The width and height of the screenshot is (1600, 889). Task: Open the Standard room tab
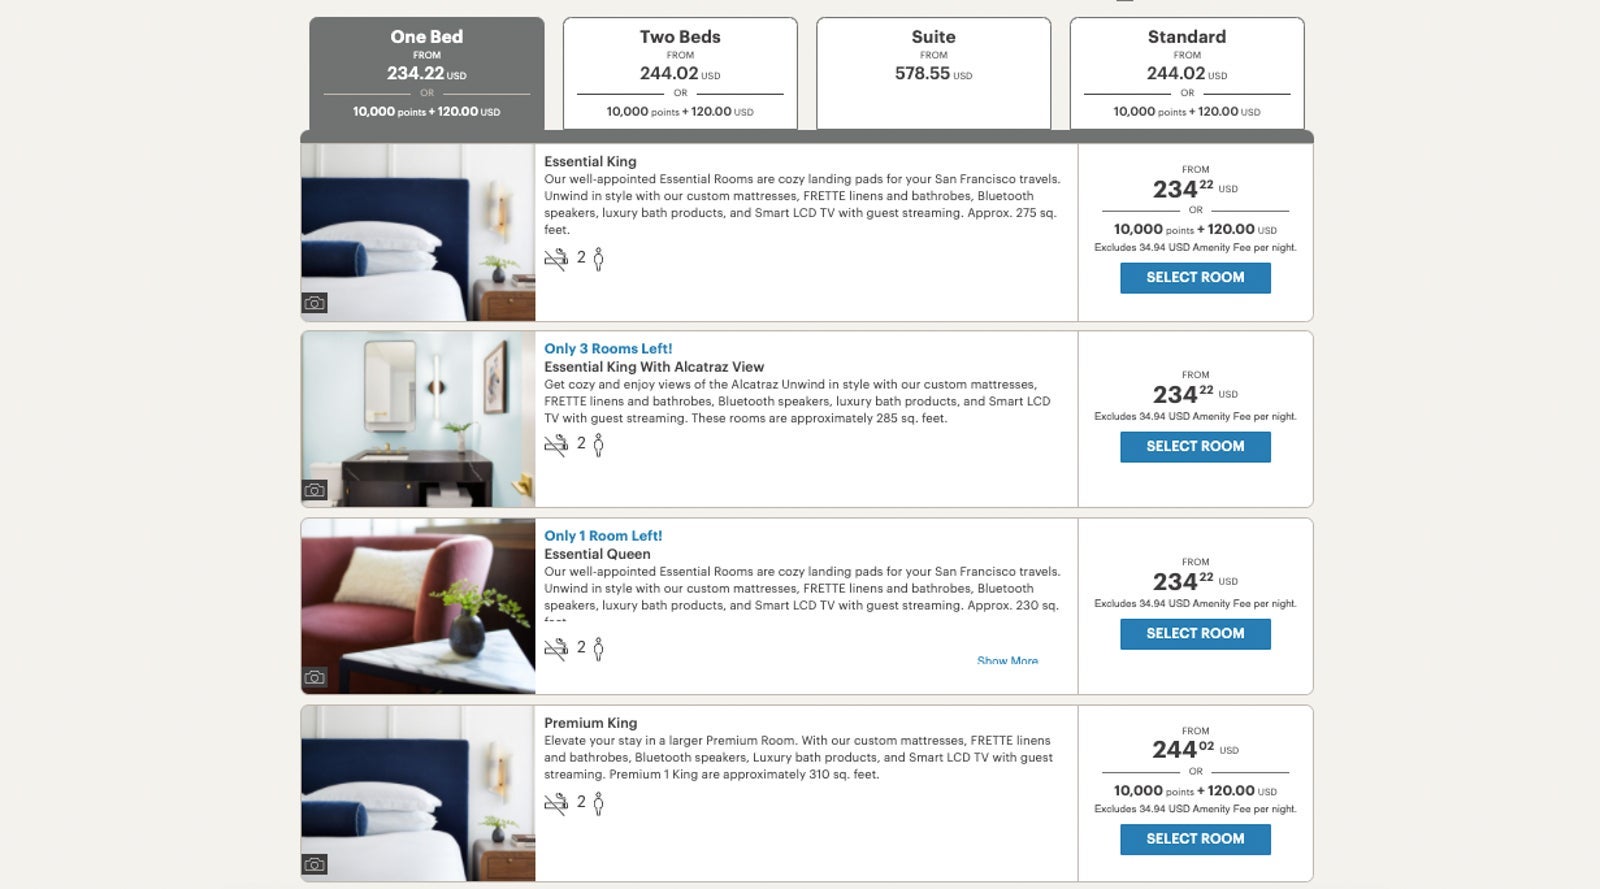pos(1186,73)
